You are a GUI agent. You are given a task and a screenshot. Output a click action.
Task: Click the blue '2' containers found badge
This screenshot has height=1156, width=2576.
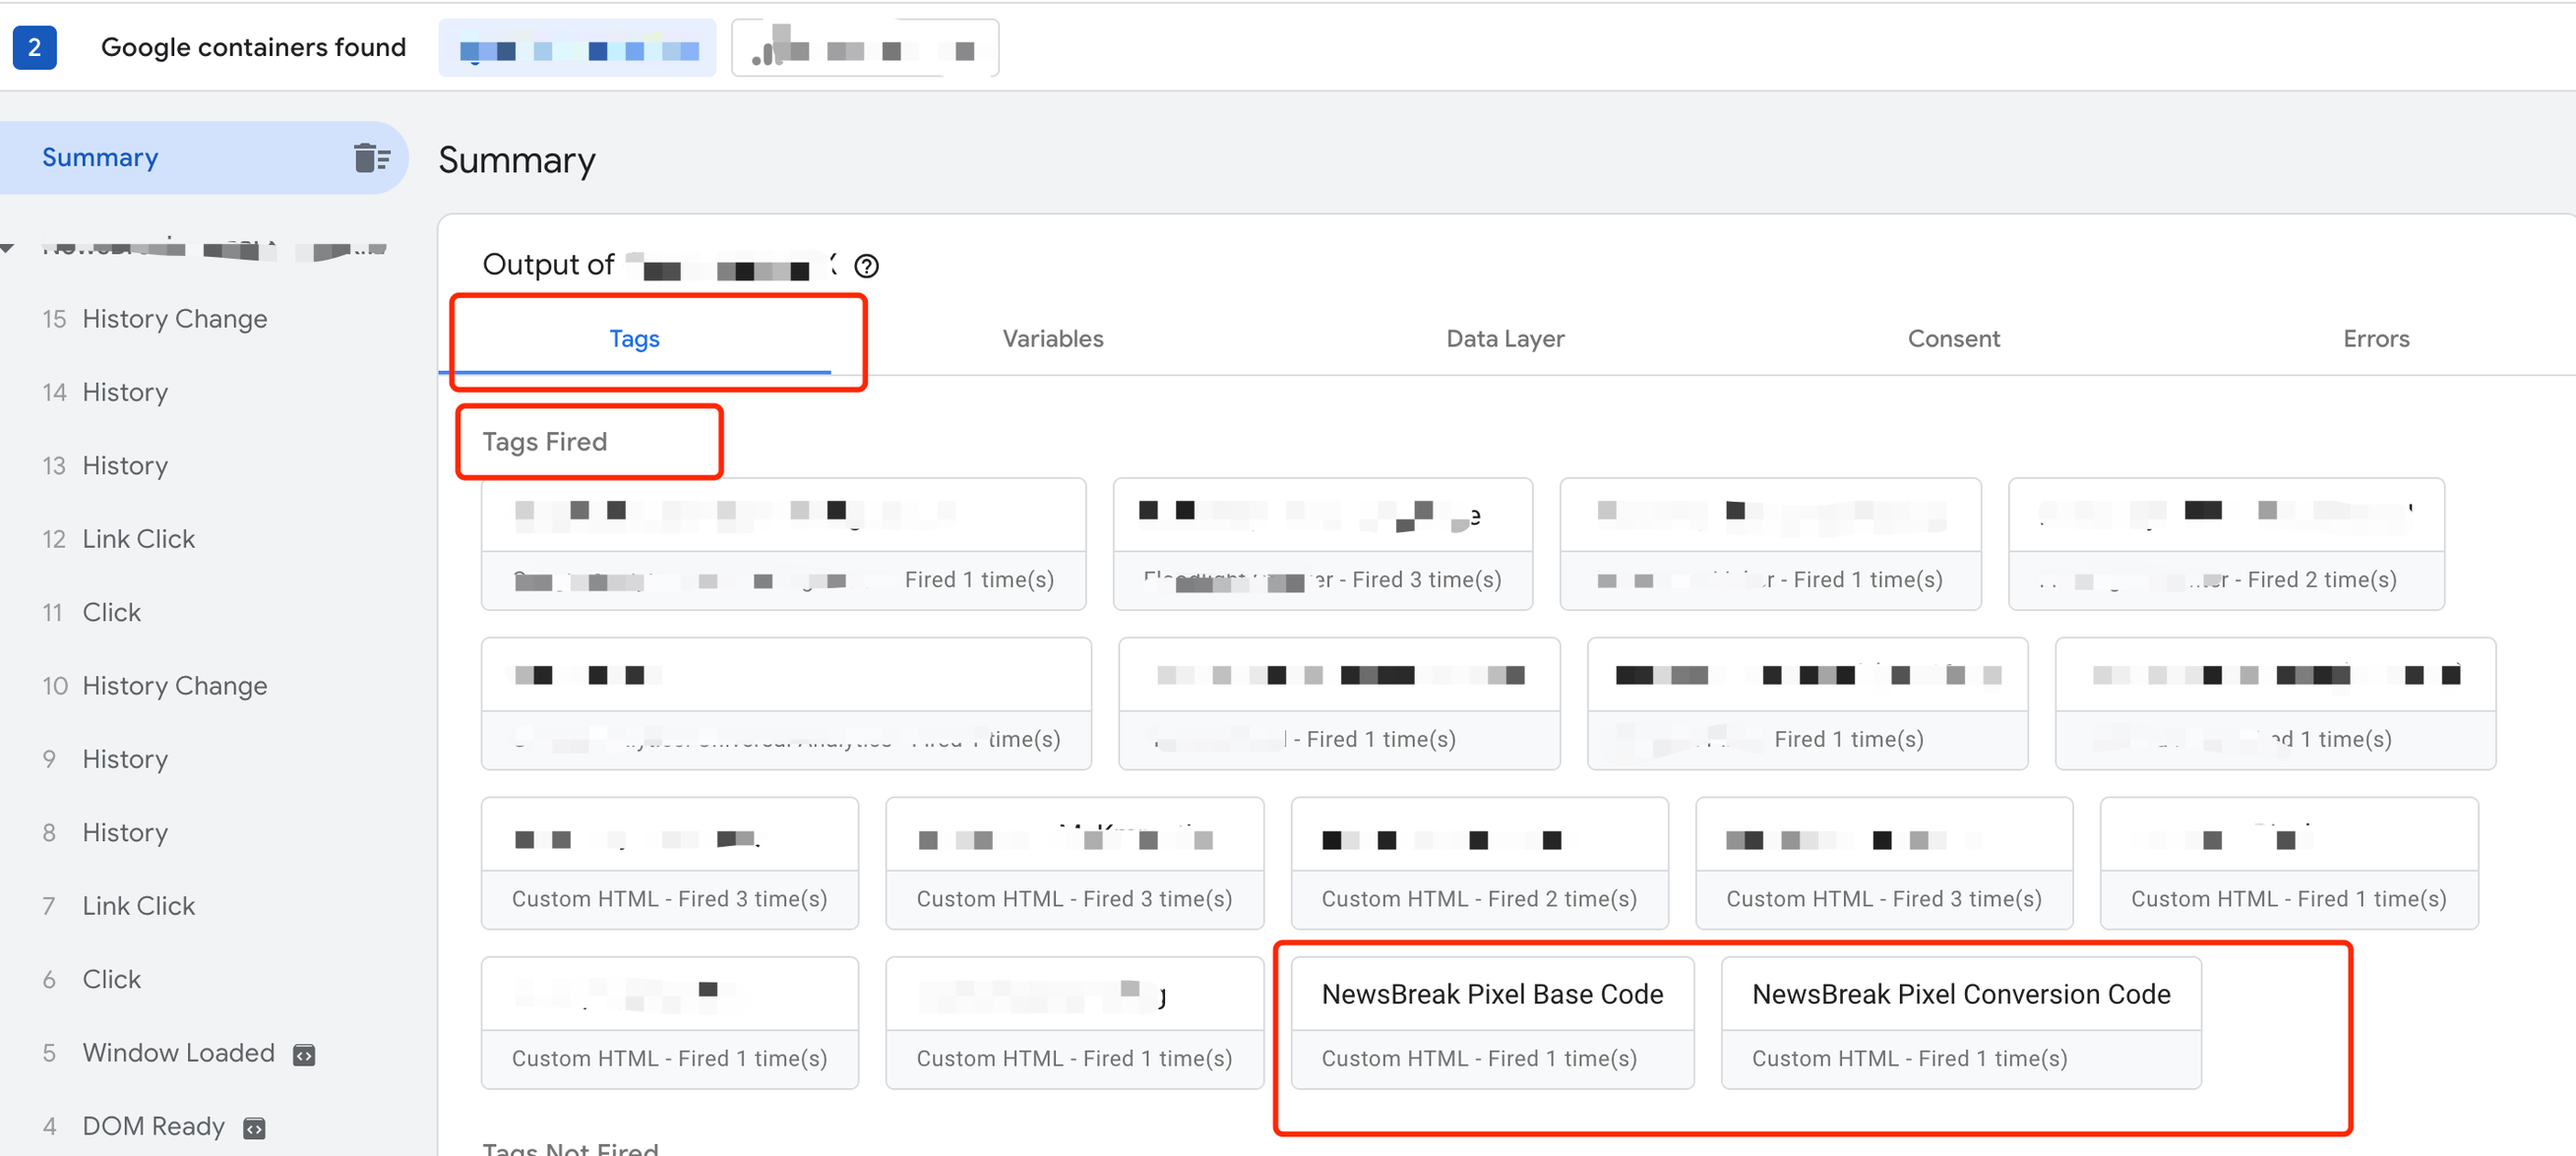click(x=35, y=47)
